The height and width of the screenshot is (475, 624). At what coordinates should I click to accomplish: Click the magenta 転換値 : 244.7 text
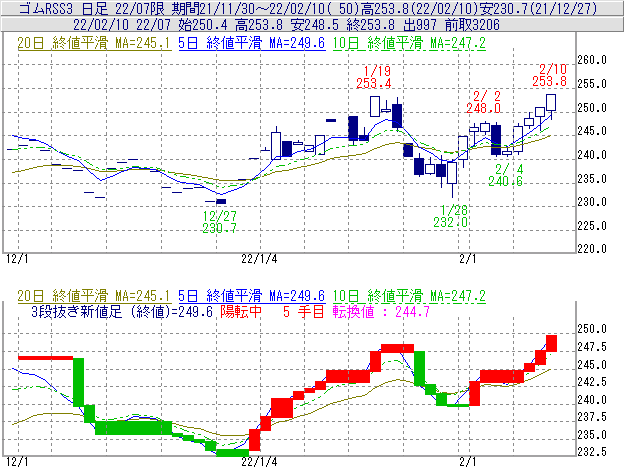(381, 311)
